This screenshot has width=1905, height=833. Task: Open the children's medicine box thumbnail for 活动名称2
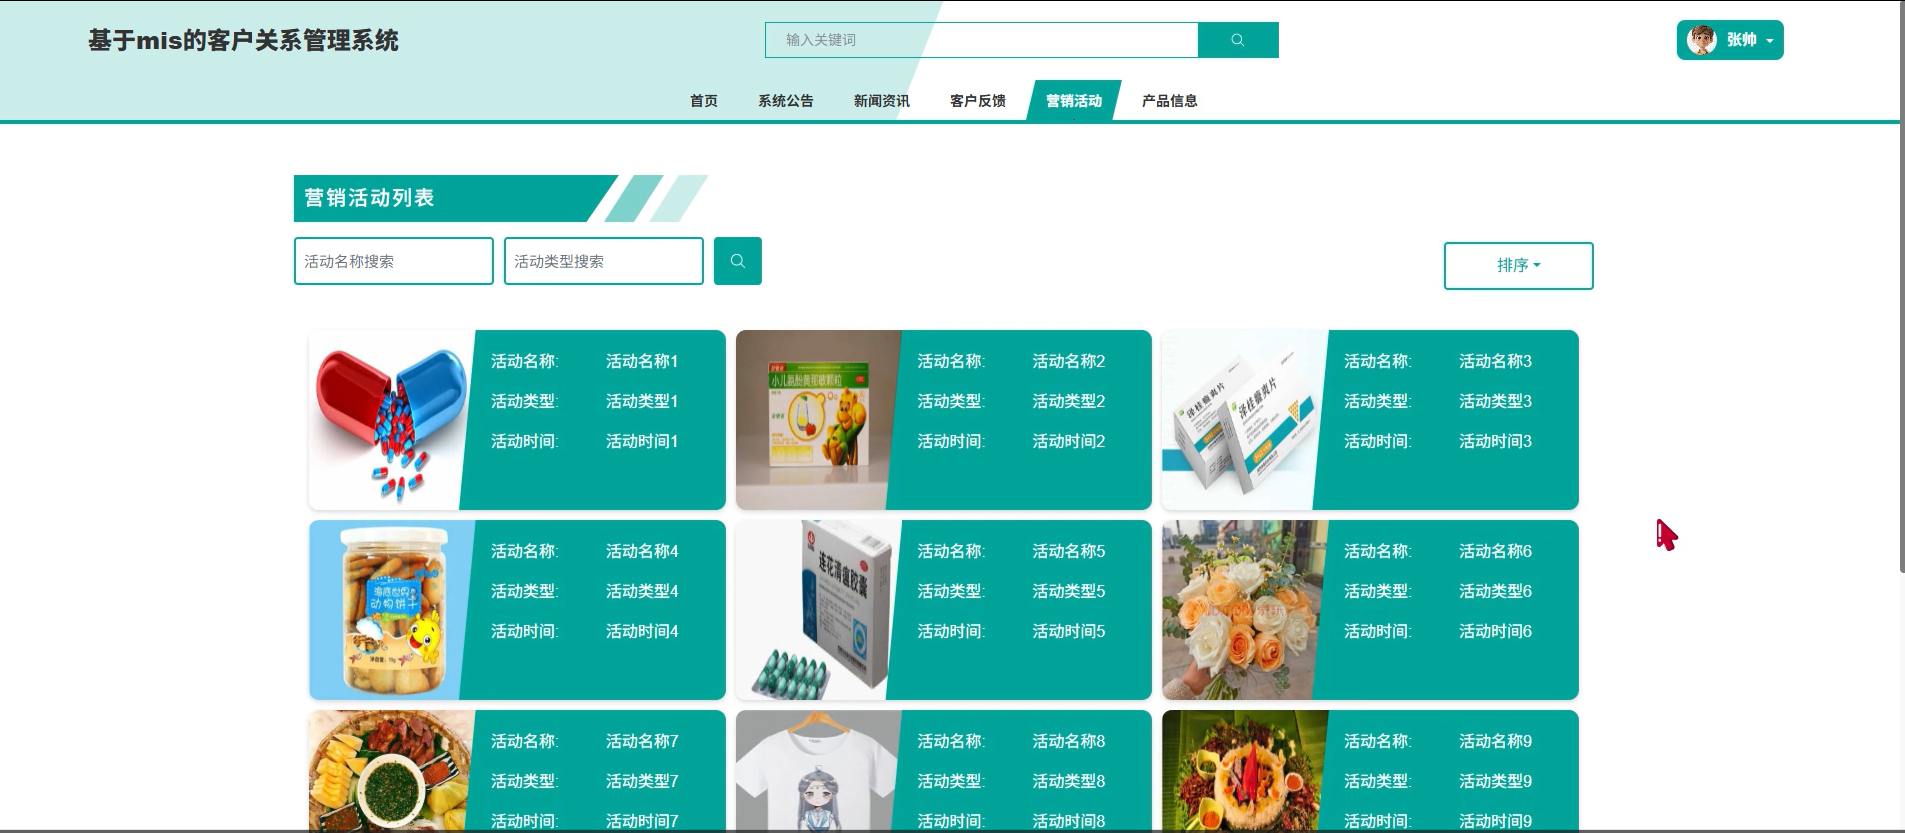click(817, 420)
